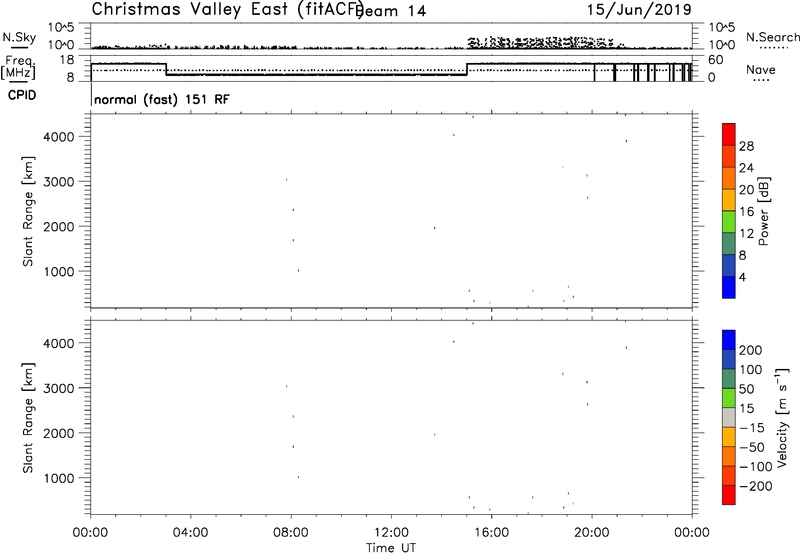Pick the red bottom segment of the Velocity color bar
Screen dimensions: 800x554
click(729, 495)
